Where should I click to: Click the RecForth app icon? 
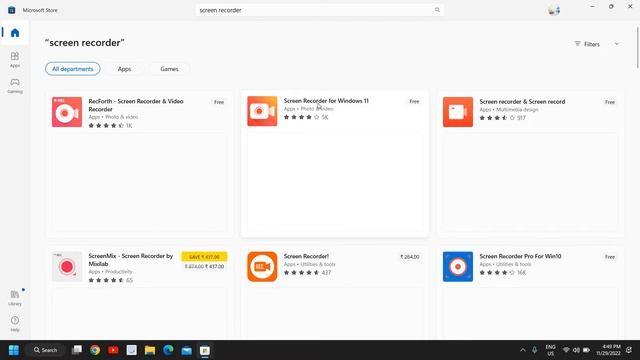tap(67, 112)
